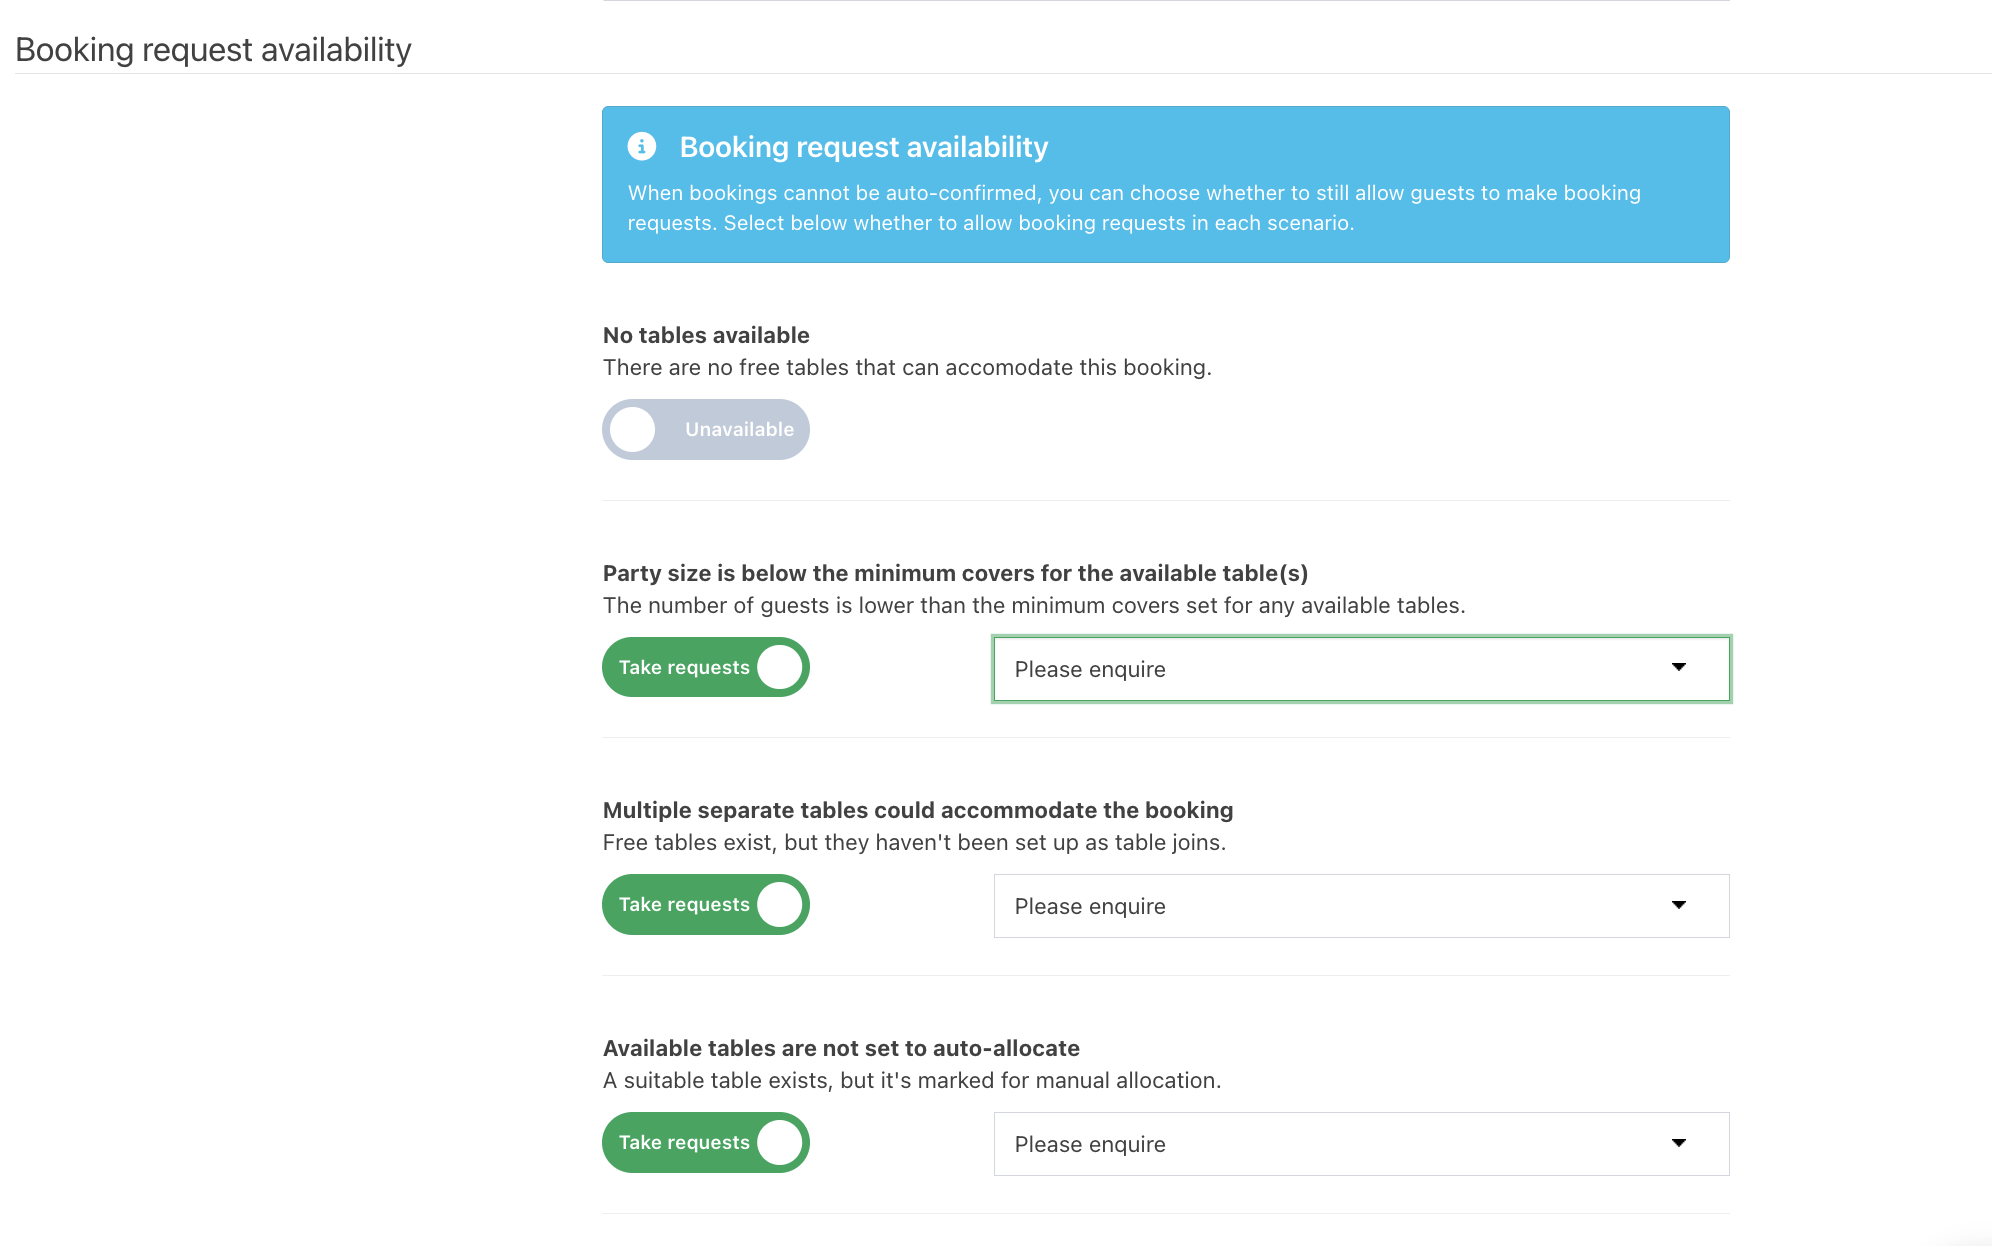Toggle off Take requests for party size
This screenshot has height=1246, width=1992.
(x=705, y=668)
